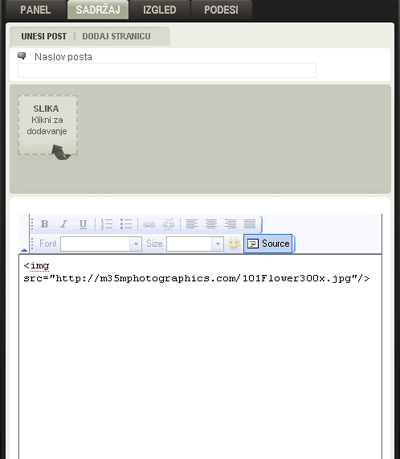The width and height of the screenshot is (400, 459).
Task: Insert a numbered list
Action: [x=107, y=224]
